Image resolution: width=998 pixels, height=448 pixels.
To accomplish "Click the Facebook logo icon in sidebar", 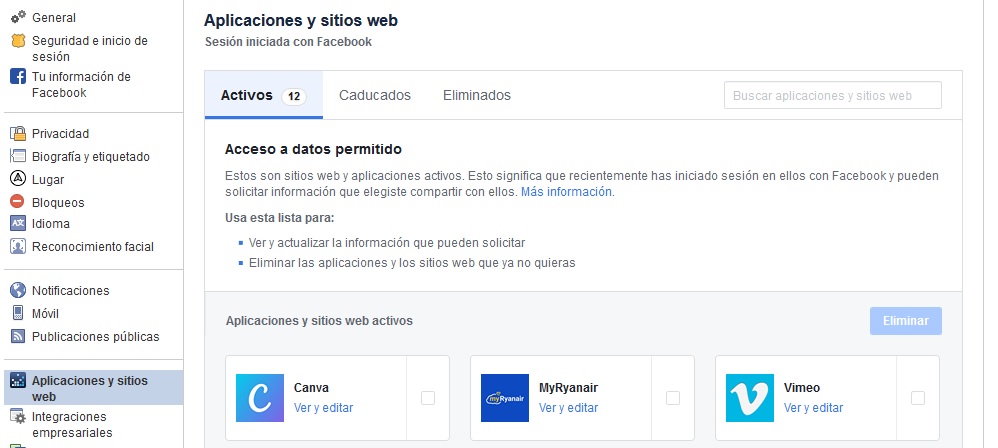I will click(x=17, y=77).
